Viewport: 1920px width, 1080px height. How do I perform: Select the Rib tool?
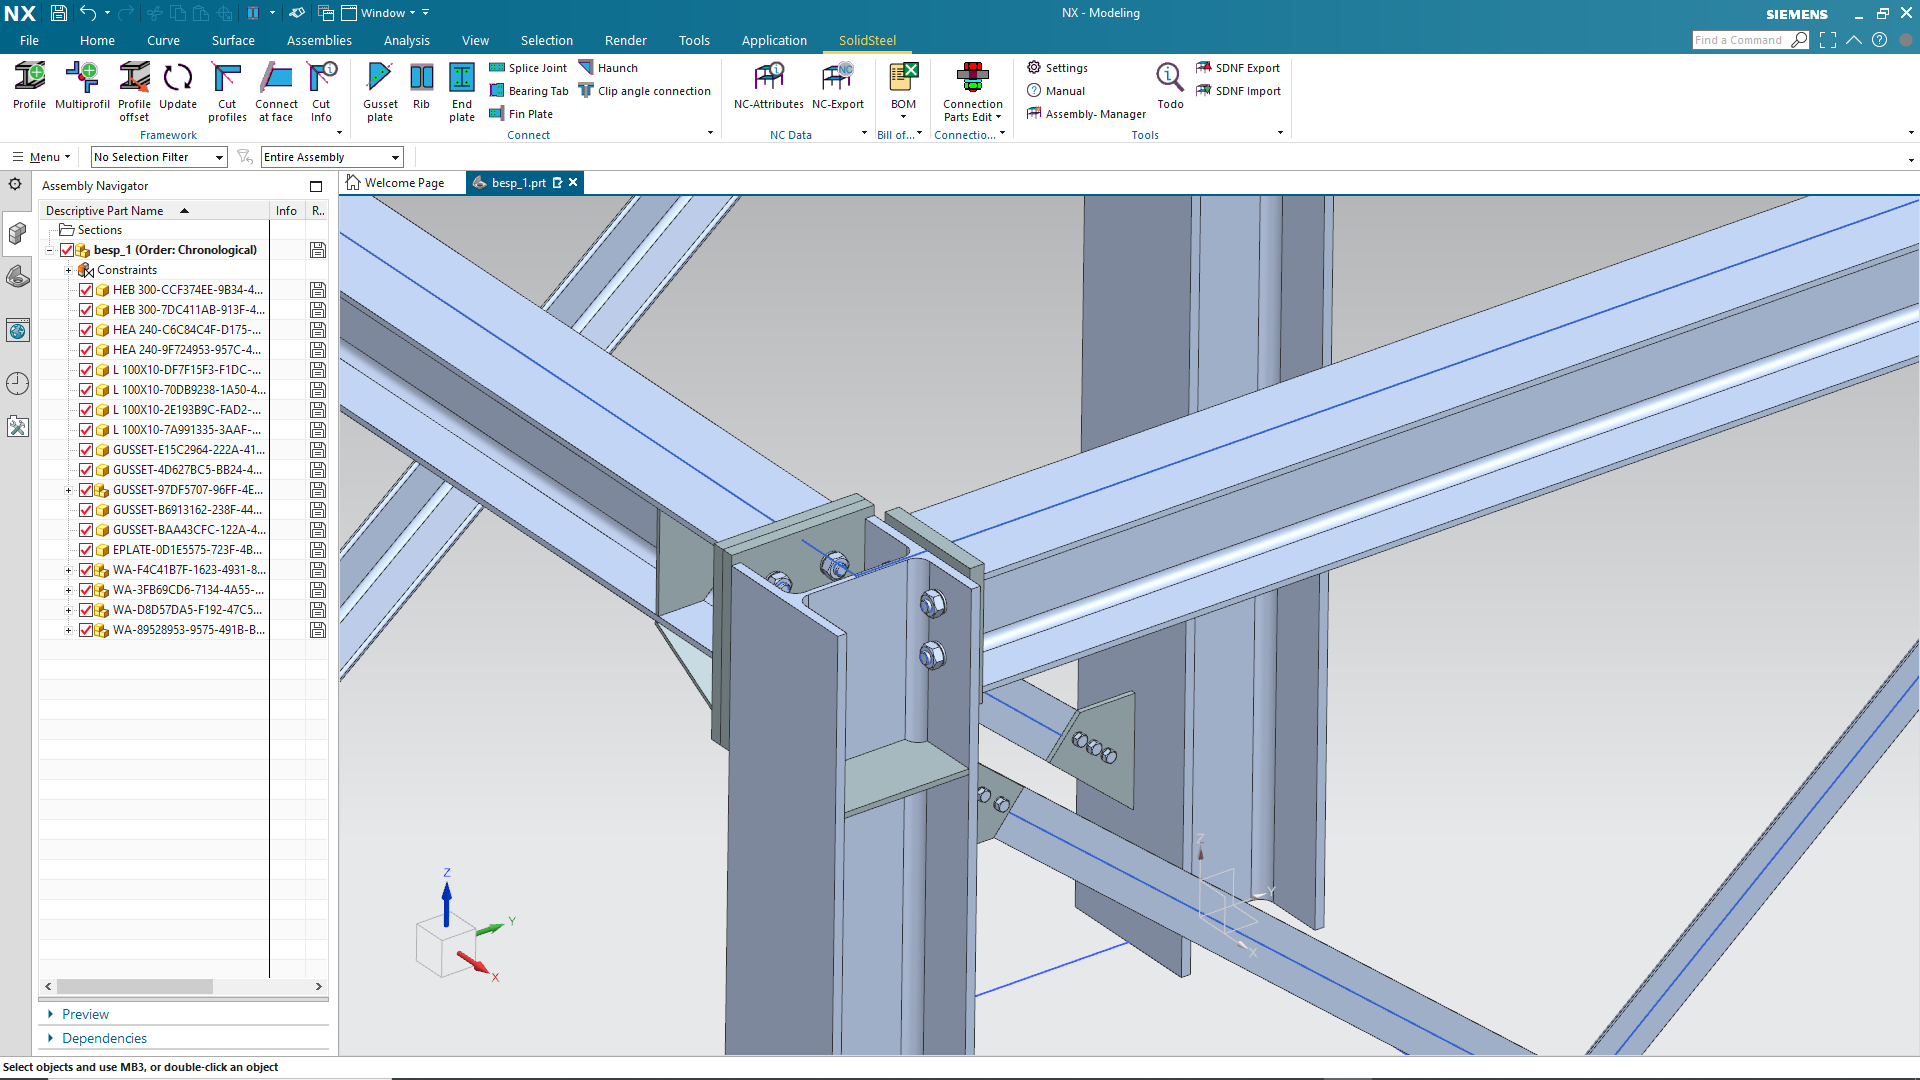pos(421,90)
